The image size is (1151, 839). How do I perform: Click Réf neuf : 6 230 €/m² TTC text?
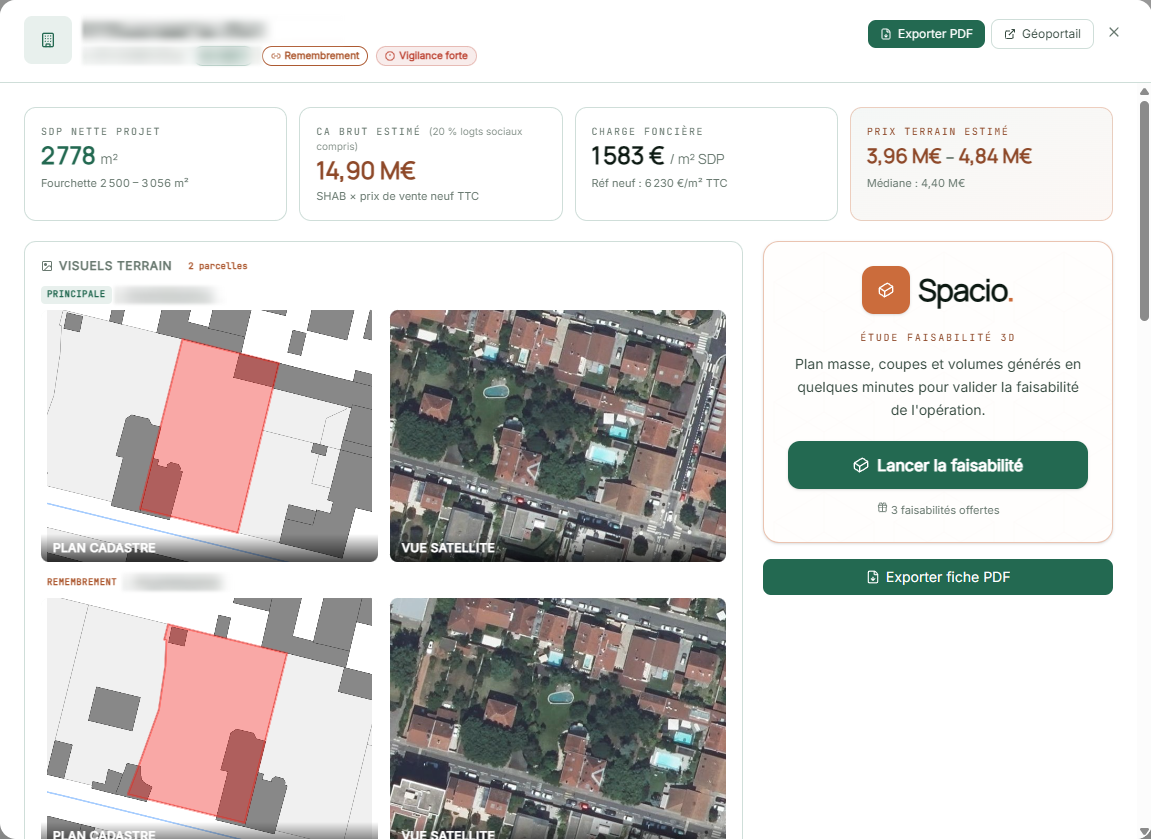pyautogui.click(x=659, y=184)
